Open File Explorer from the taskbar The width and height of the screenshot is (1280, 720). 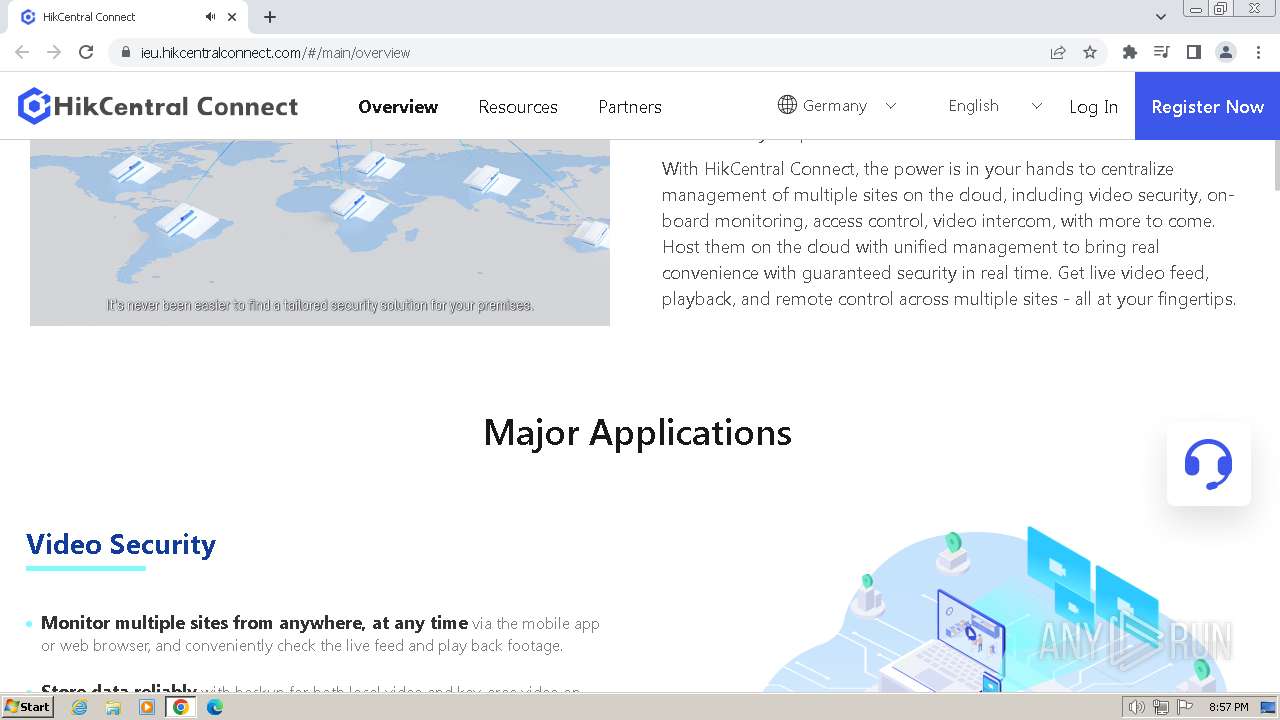coord(113,706)
